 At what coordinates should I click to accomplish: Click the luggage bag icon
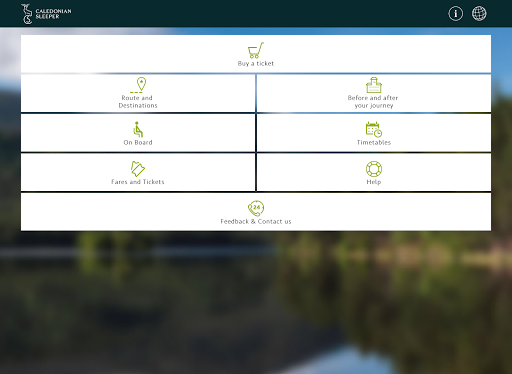coord(374,85)
